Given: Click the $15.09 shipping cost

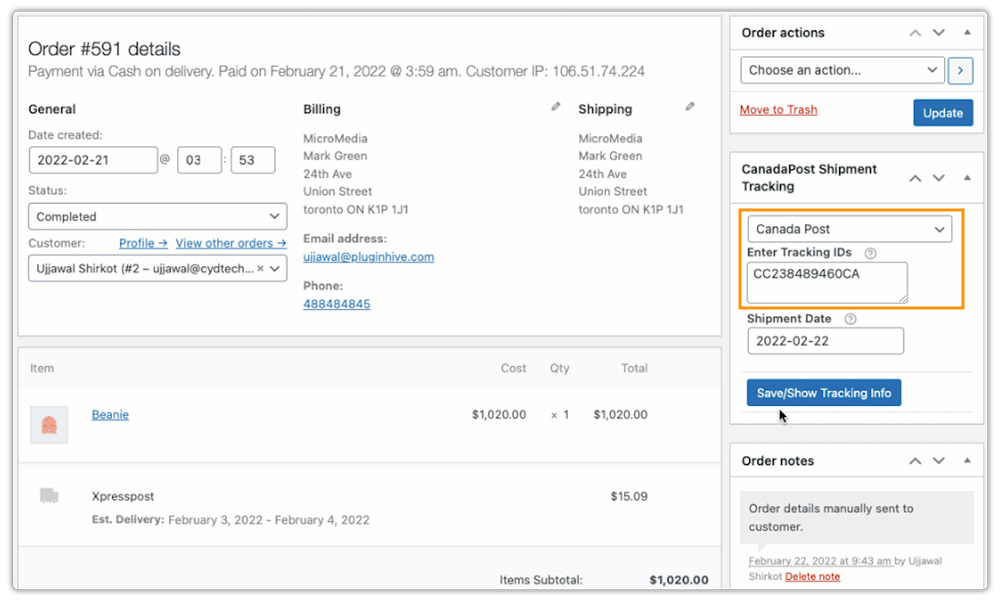Looking at the screenshot, I should [629, 496].
